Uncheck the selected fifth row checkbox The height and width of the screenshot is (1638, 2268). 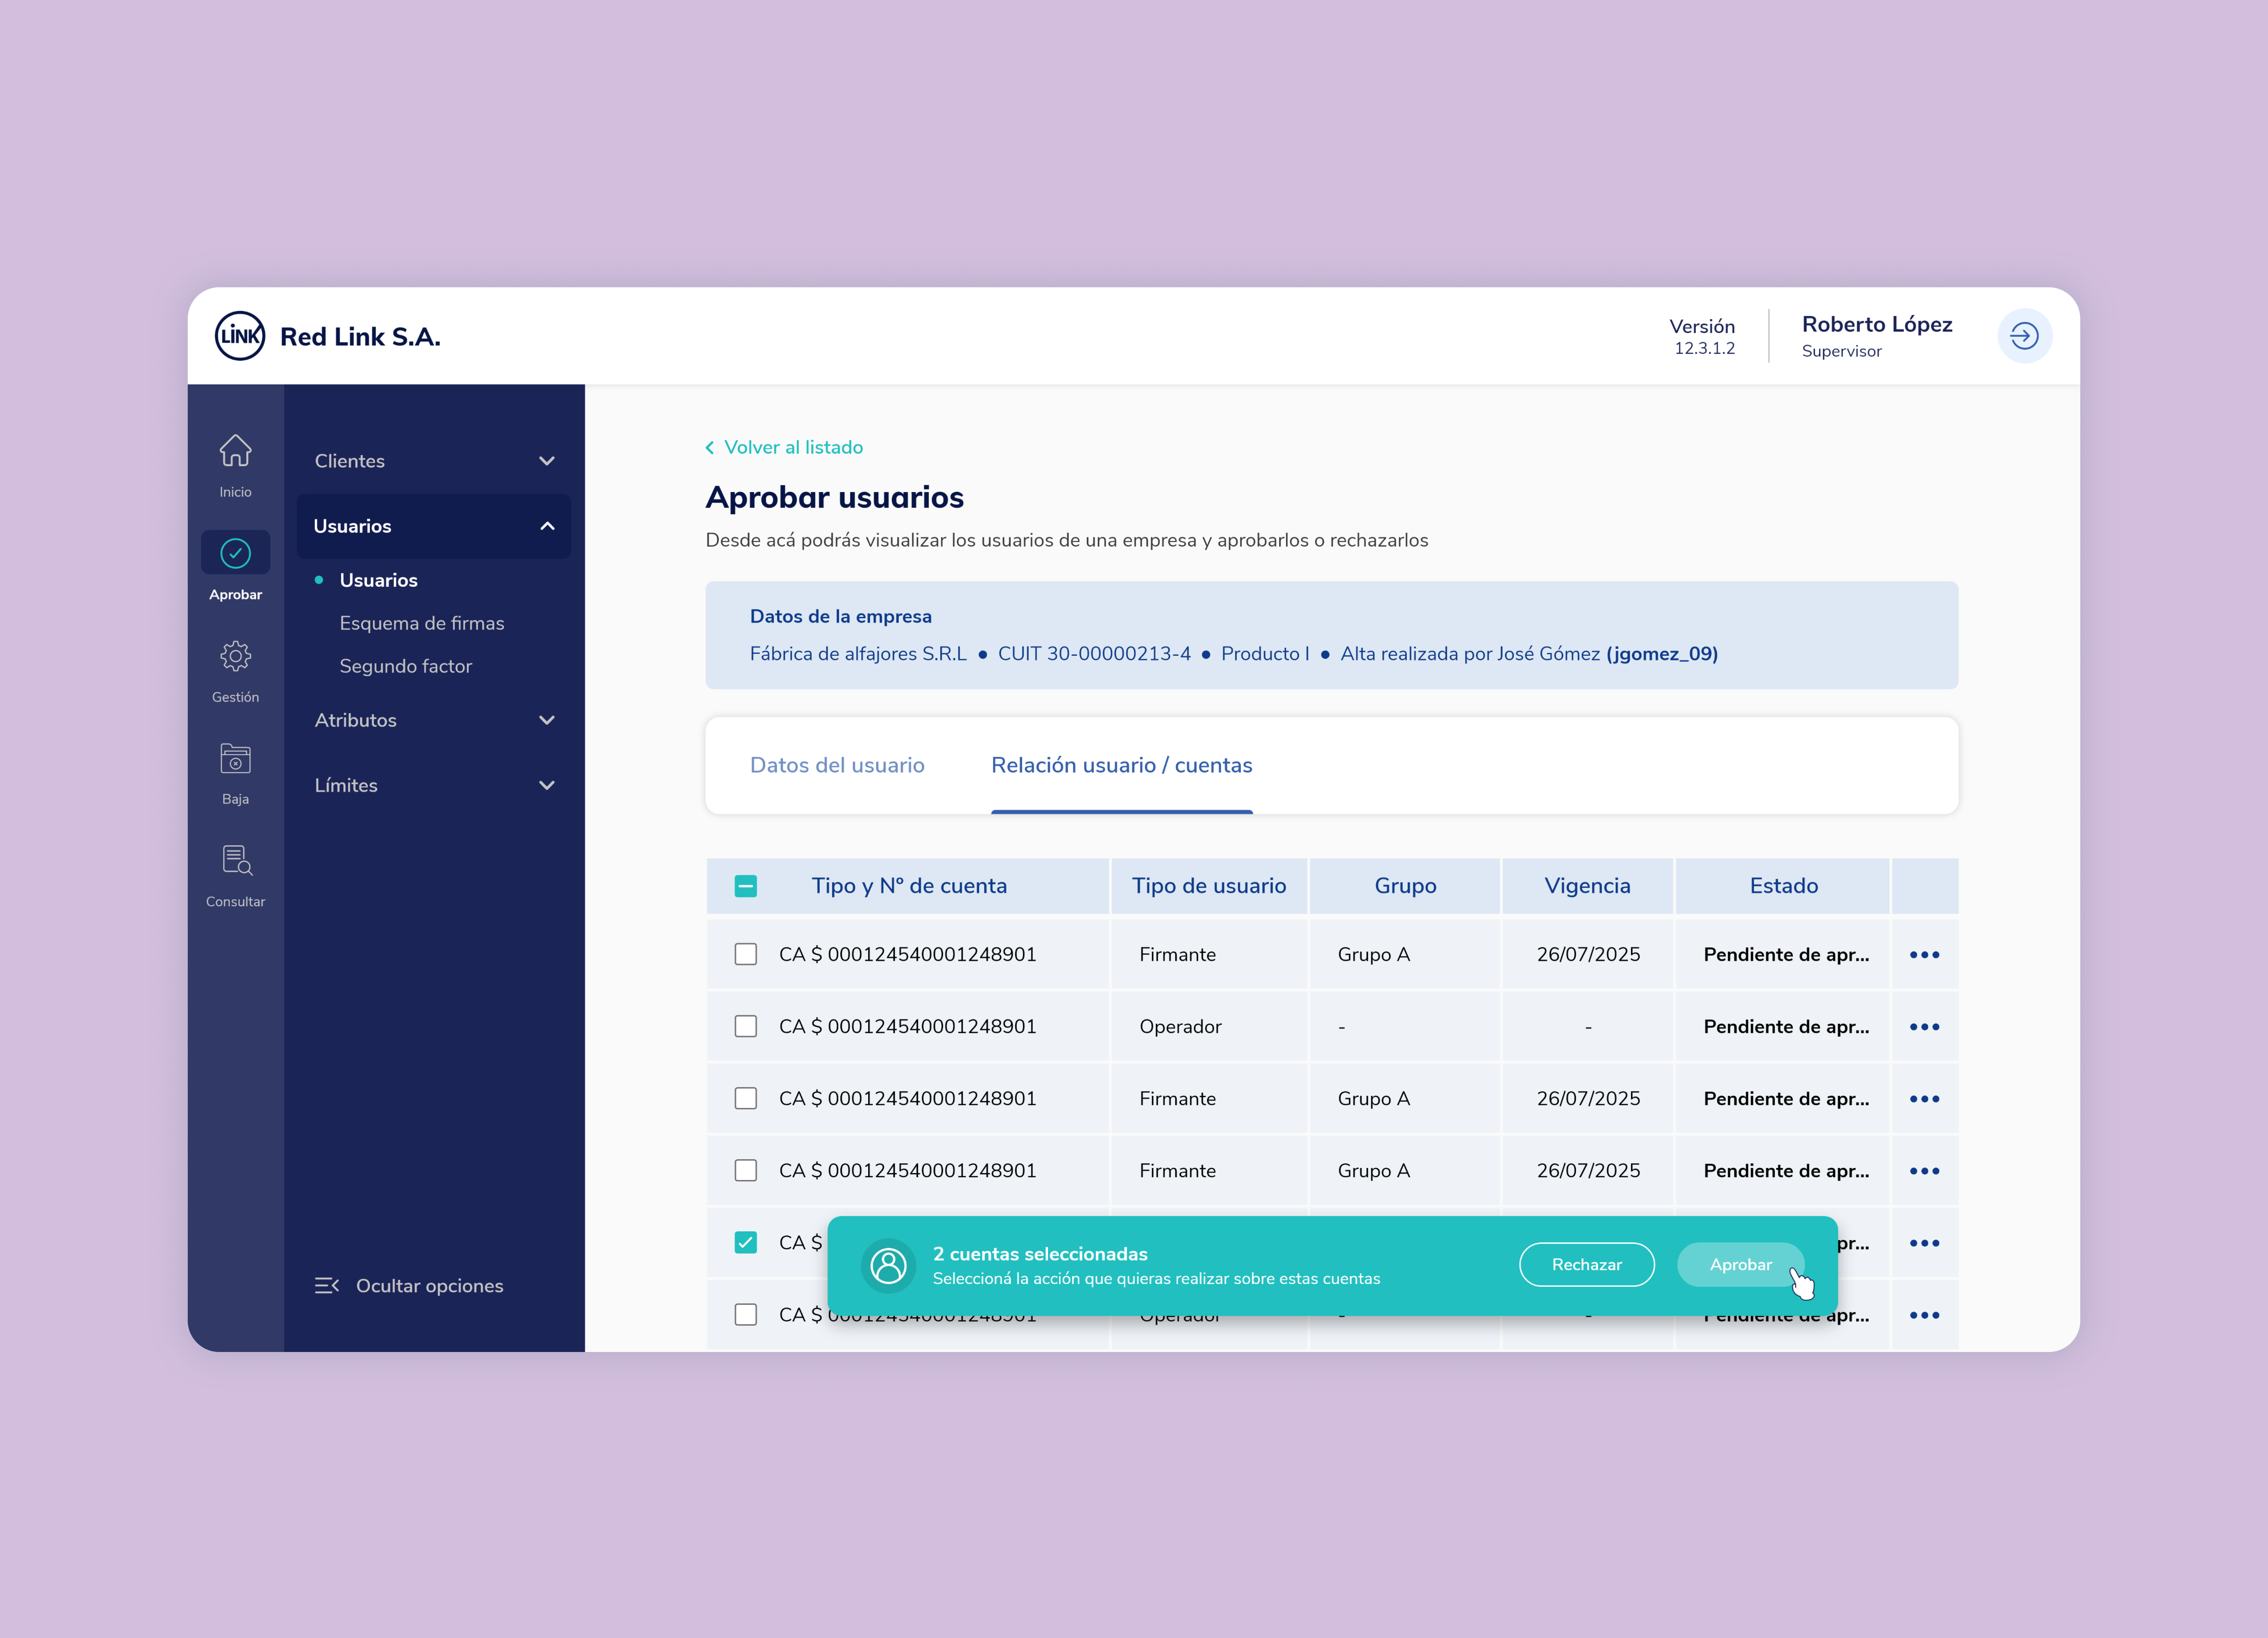(x=745, y=1242)
